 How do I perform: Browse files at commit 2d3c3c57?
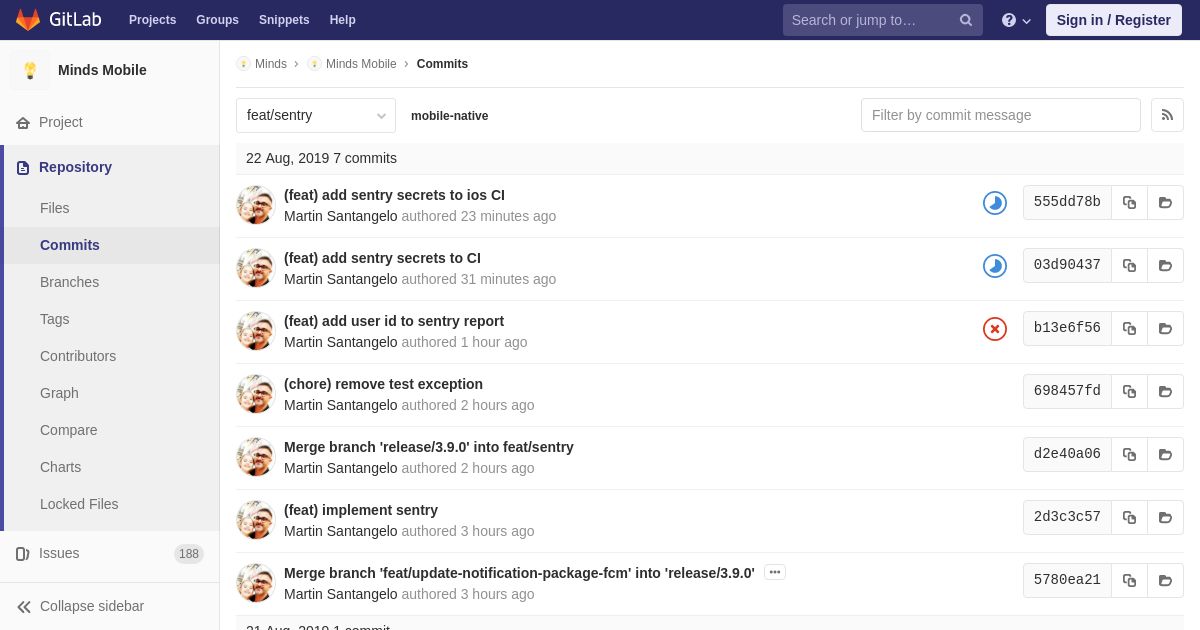point(1165,517)
